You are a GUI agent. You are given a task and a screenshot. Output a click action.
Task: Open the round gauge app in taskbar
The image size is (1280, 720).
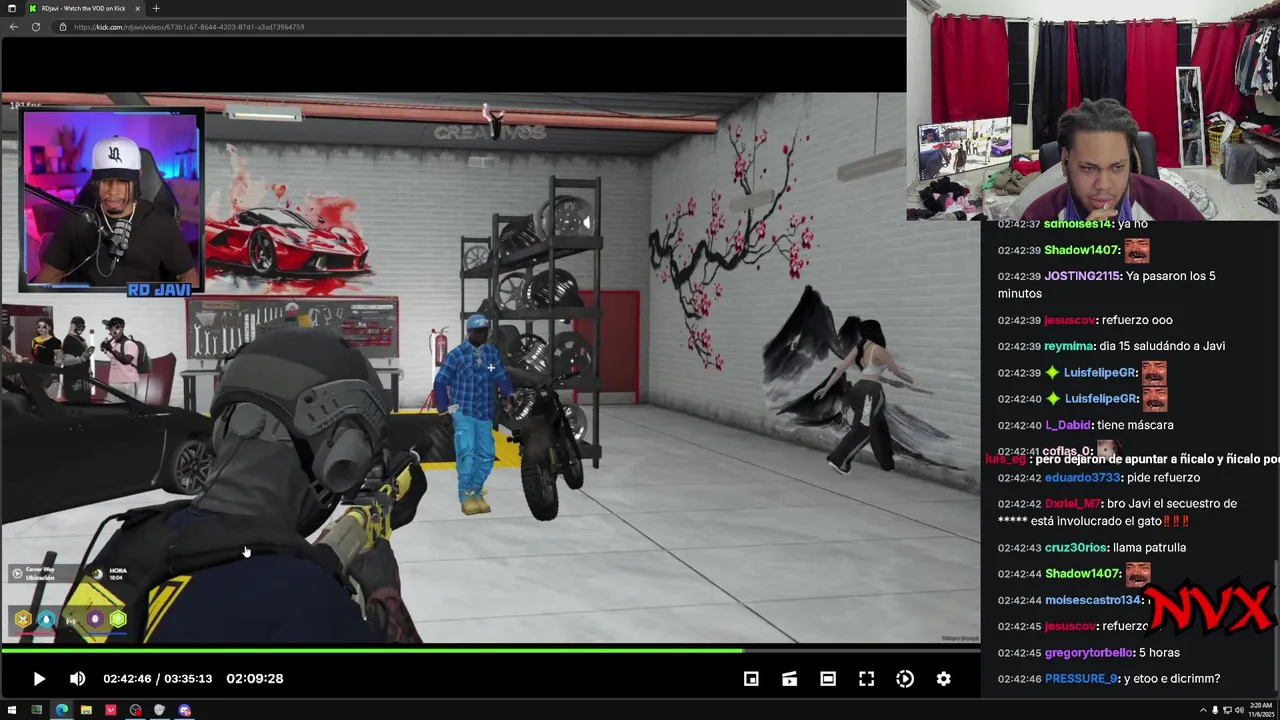(136, 710)
